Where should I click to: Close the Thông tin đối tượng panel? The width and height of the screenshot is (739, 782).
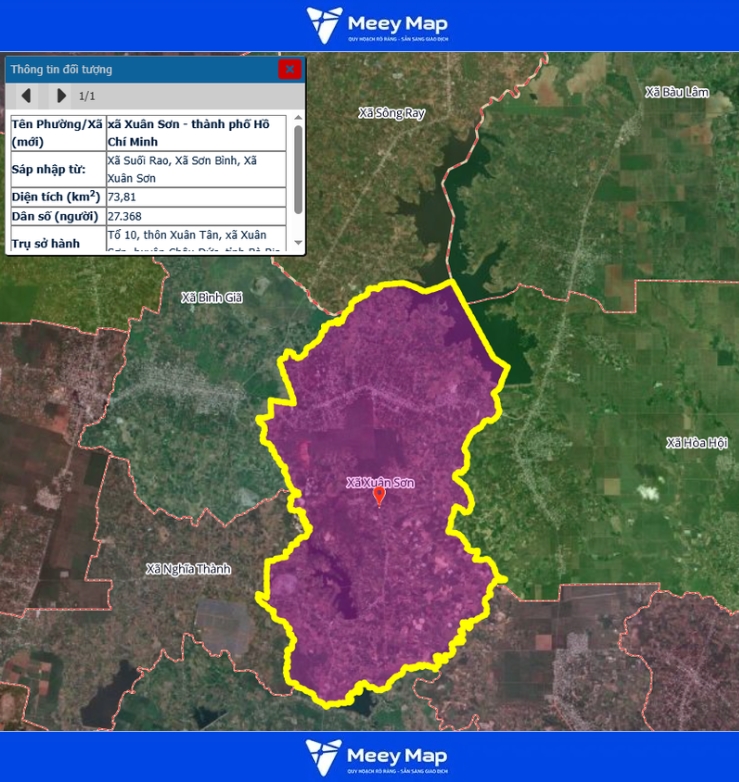[x=289, y=69]
